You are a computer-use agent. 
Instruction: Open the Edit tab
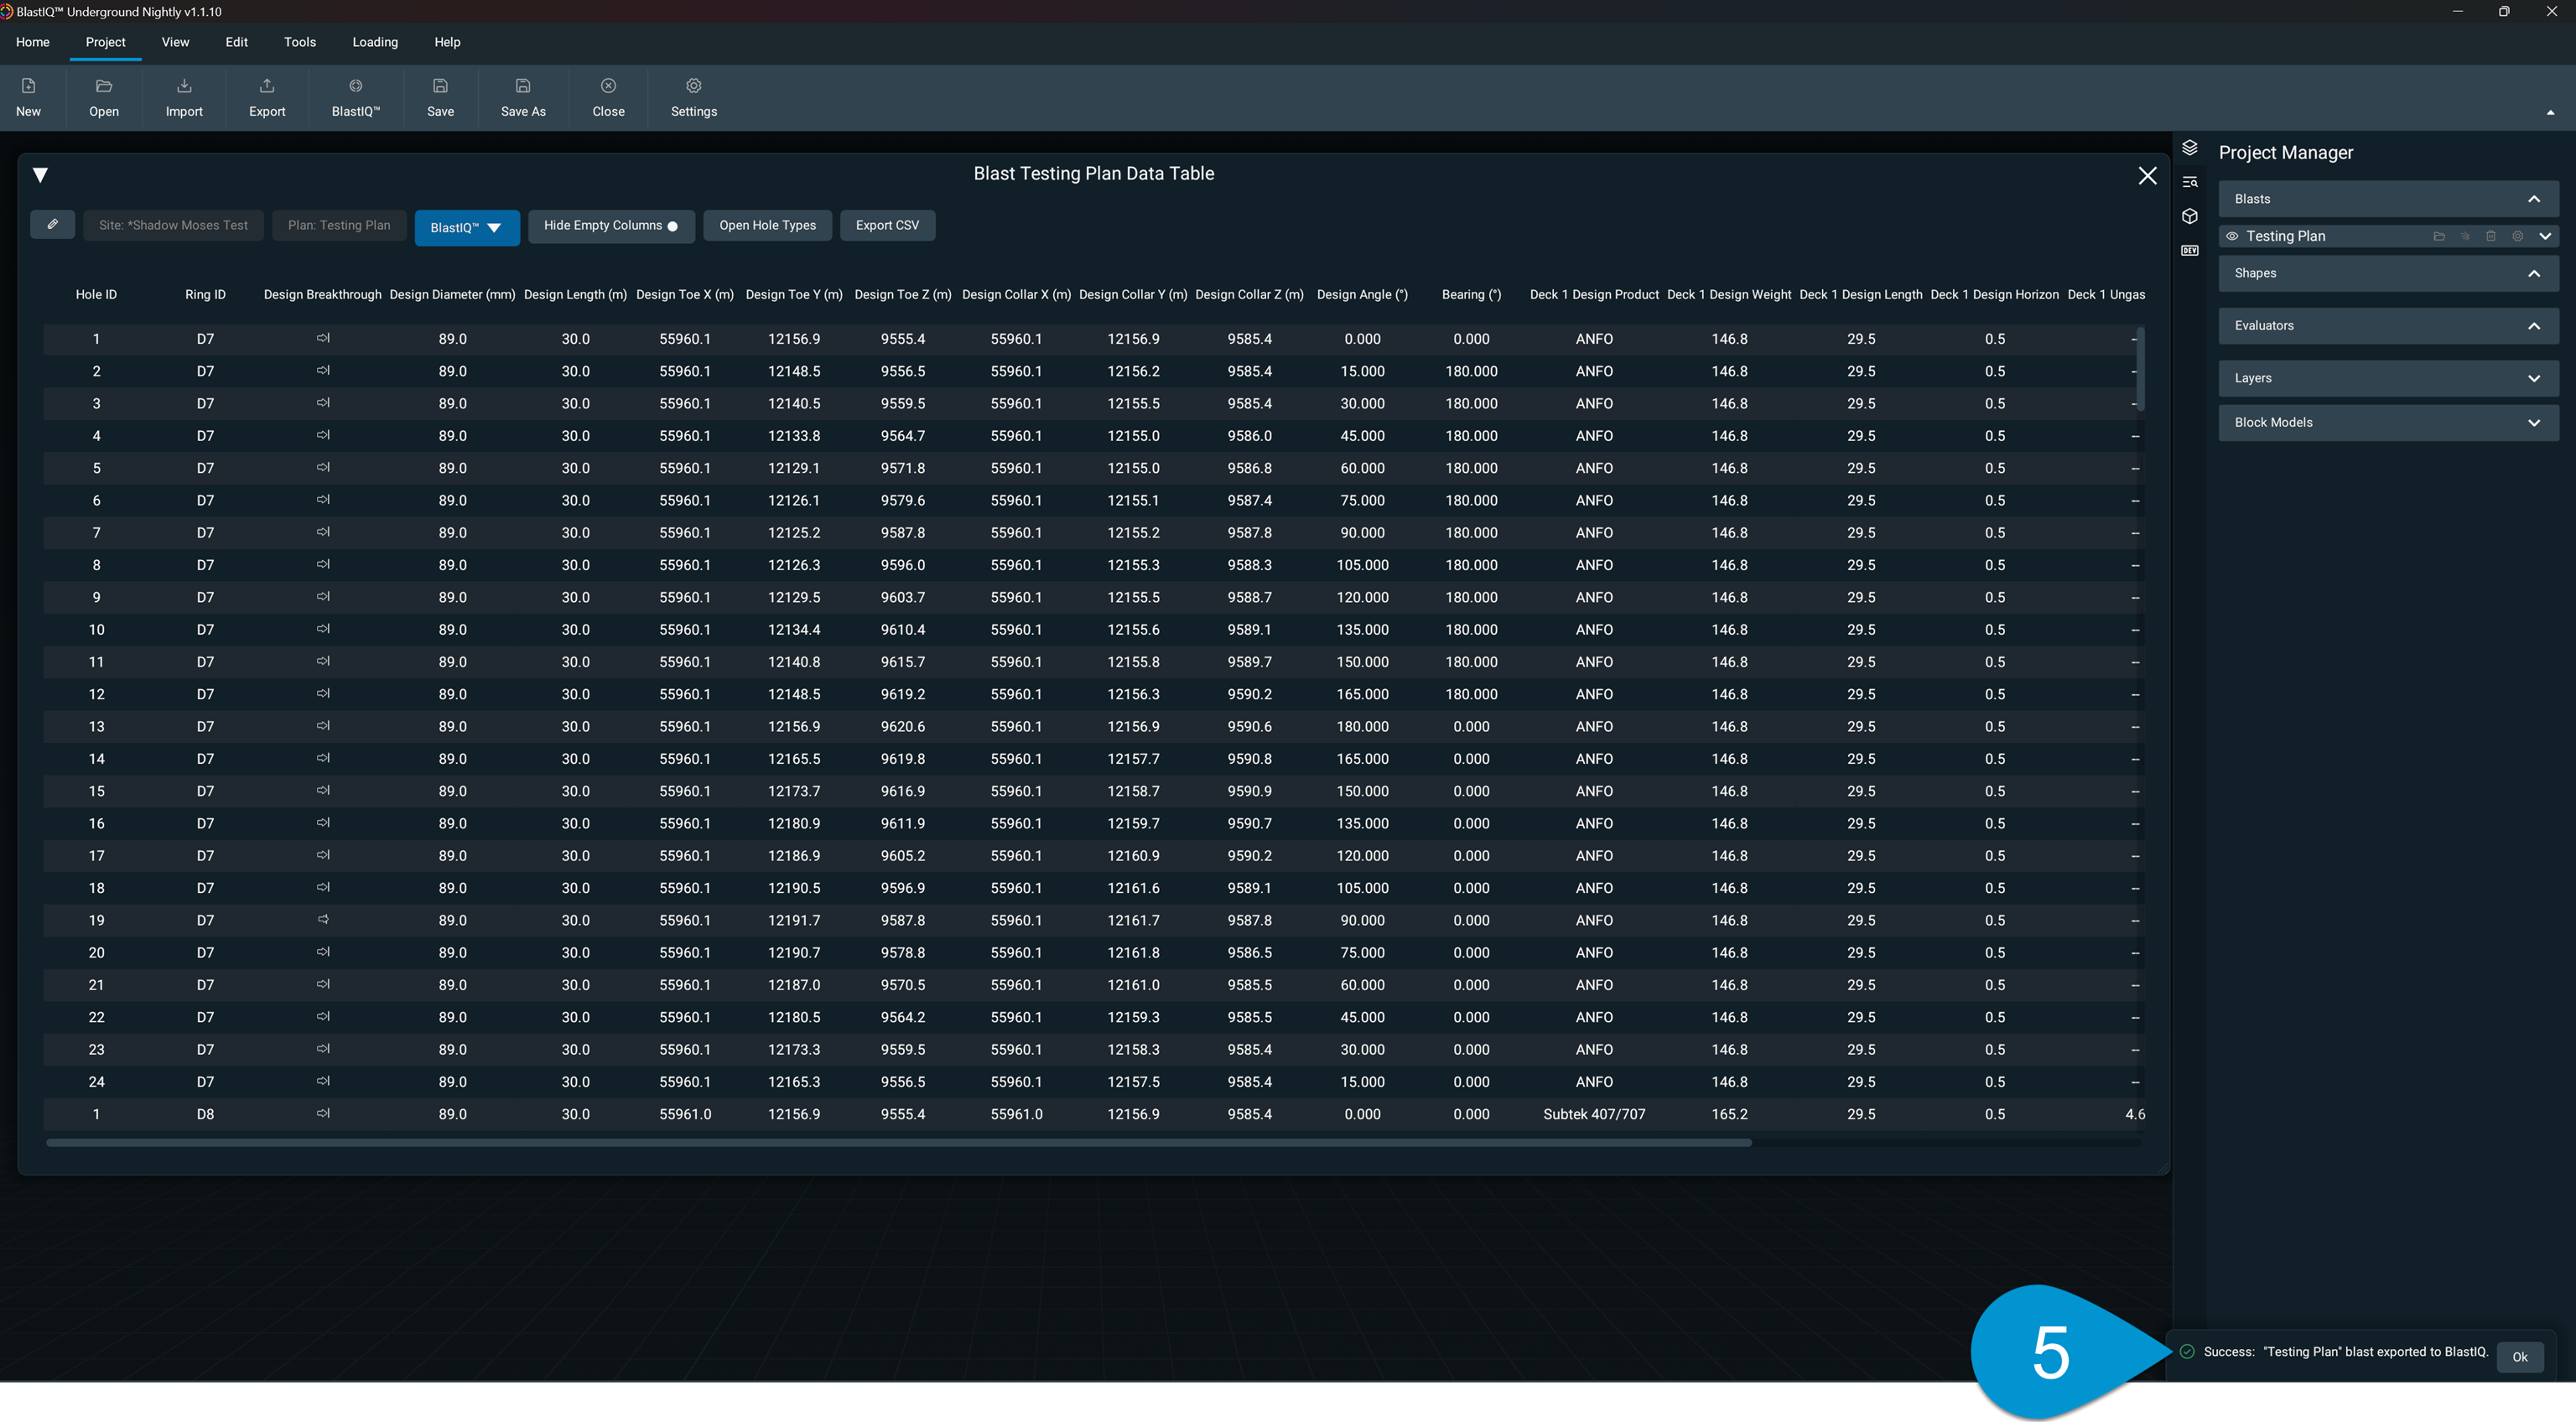tap(236, 42)
